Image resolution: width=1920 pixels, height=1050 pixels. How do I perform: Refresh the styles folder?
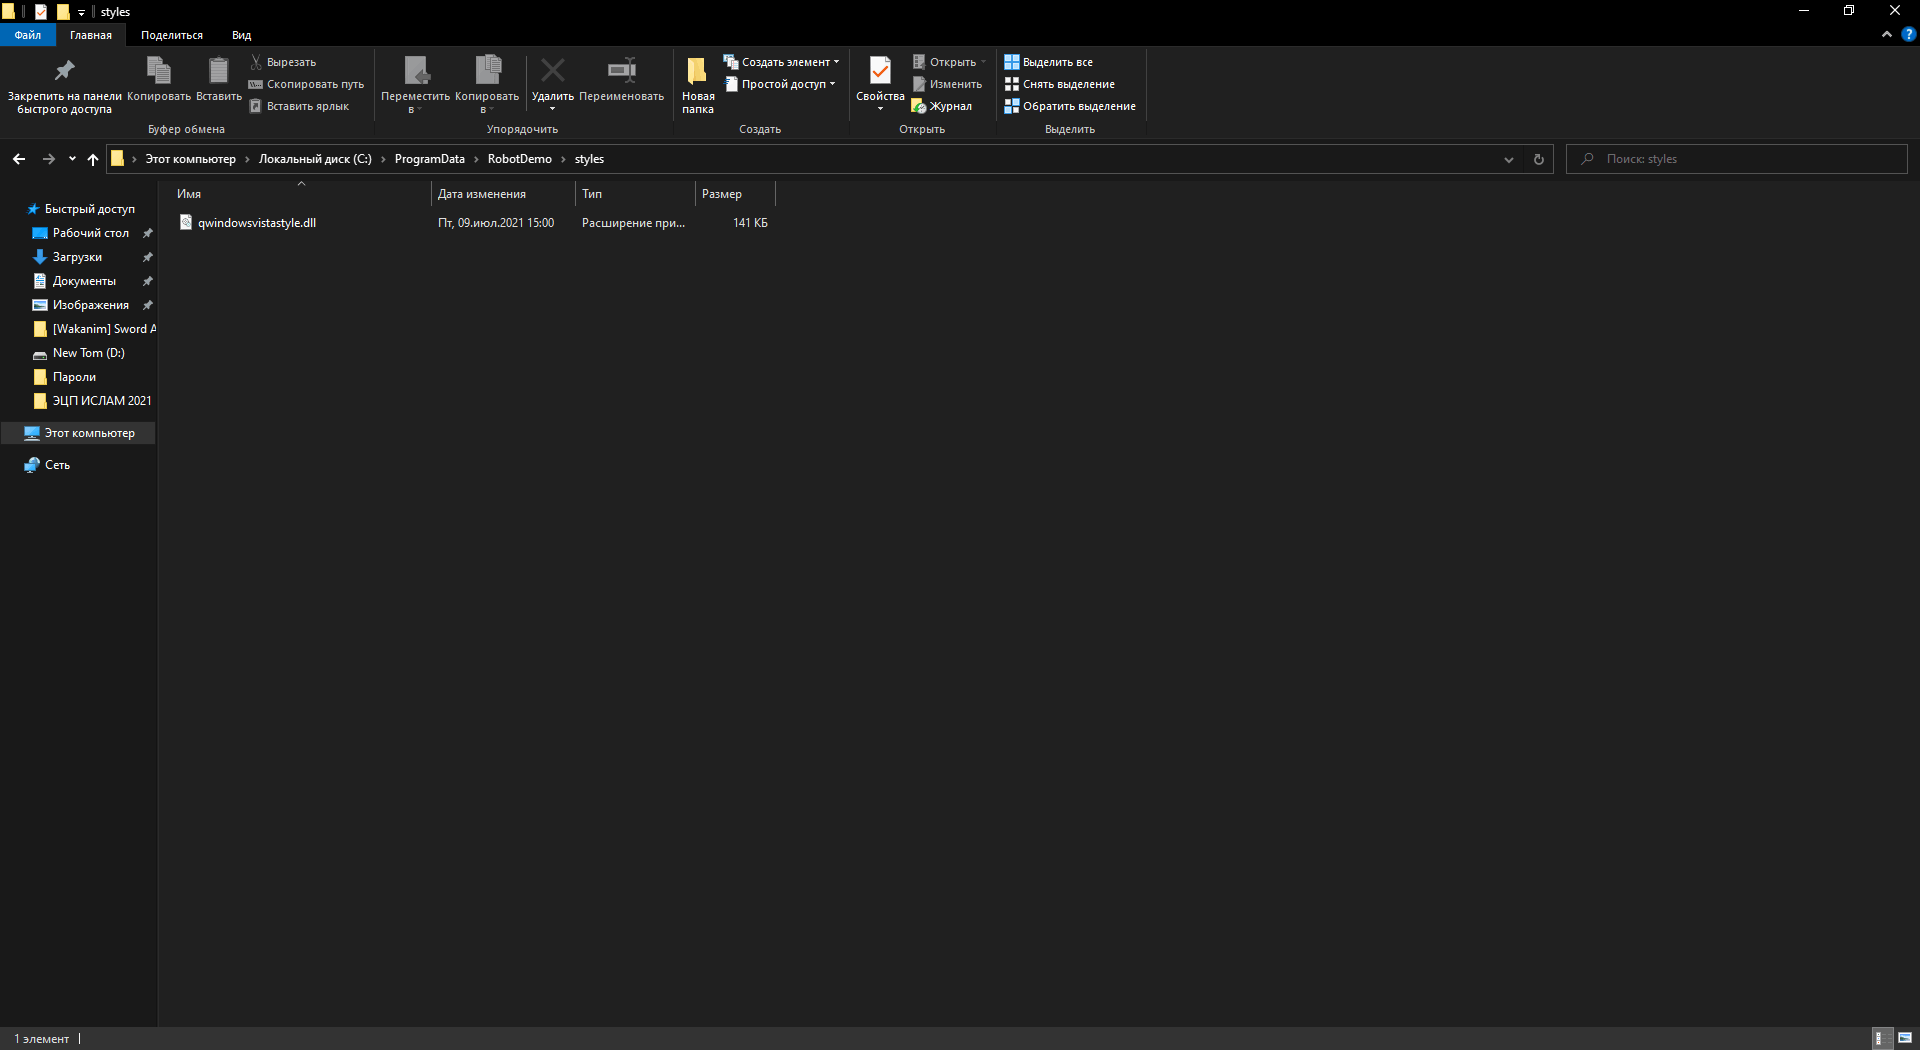pos(1539,159)
